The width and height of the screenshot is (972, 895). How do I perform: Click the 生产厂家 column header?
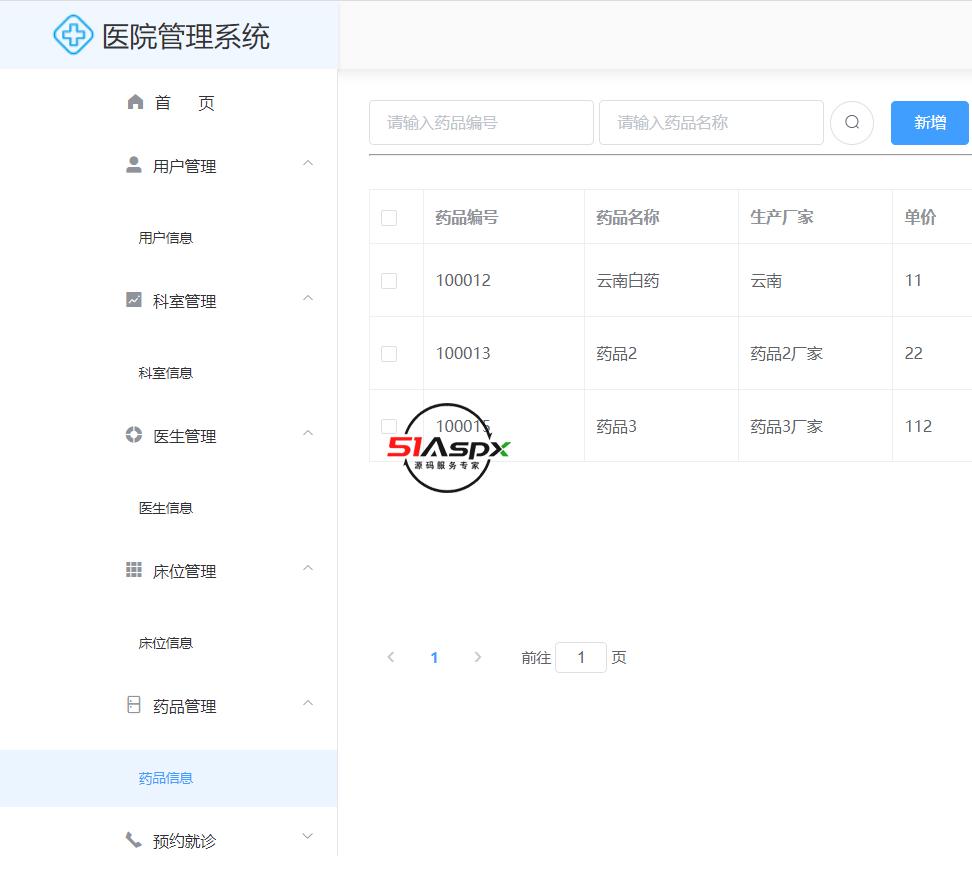782,218
